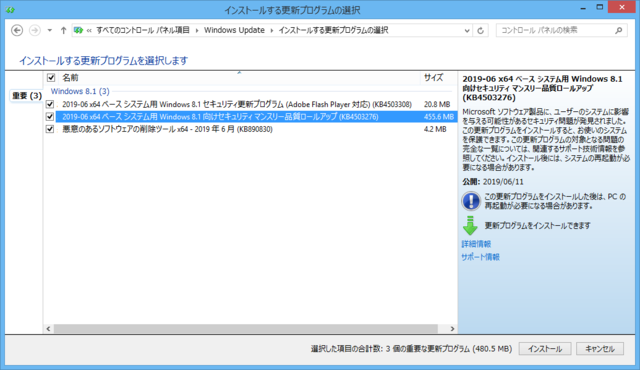The image size is (640, 370).
Task: Maximize the update selection window
Action: coord(600,7)
